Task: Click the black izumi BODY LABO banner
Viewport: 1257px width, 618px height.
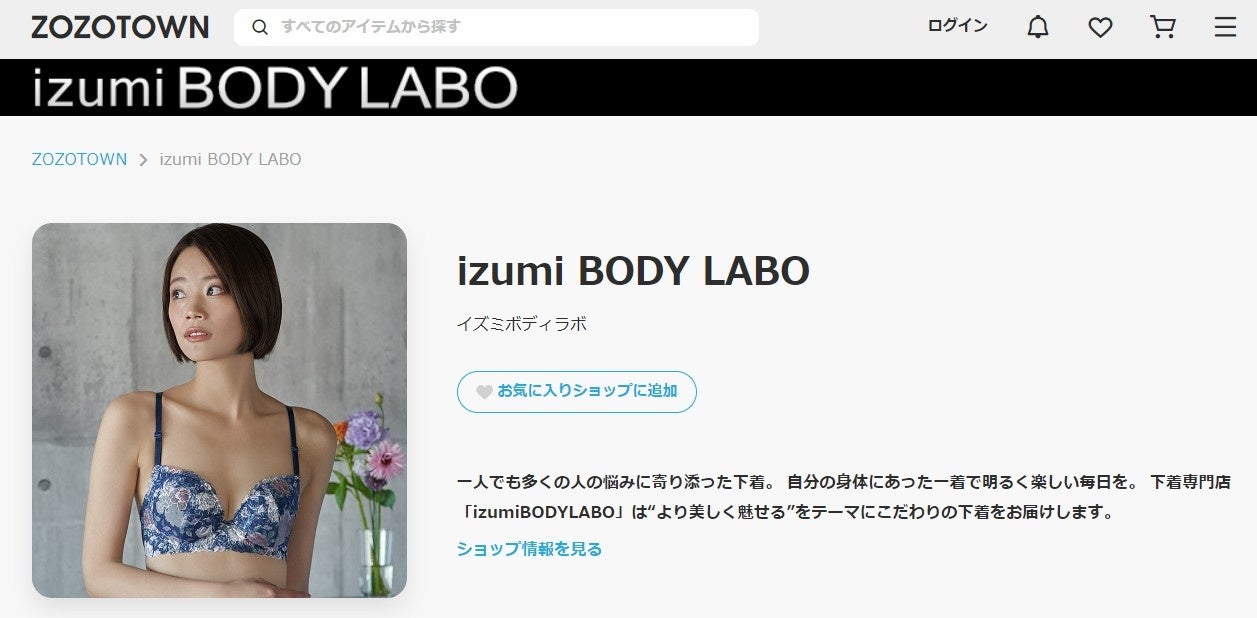Action: (628, 88)
